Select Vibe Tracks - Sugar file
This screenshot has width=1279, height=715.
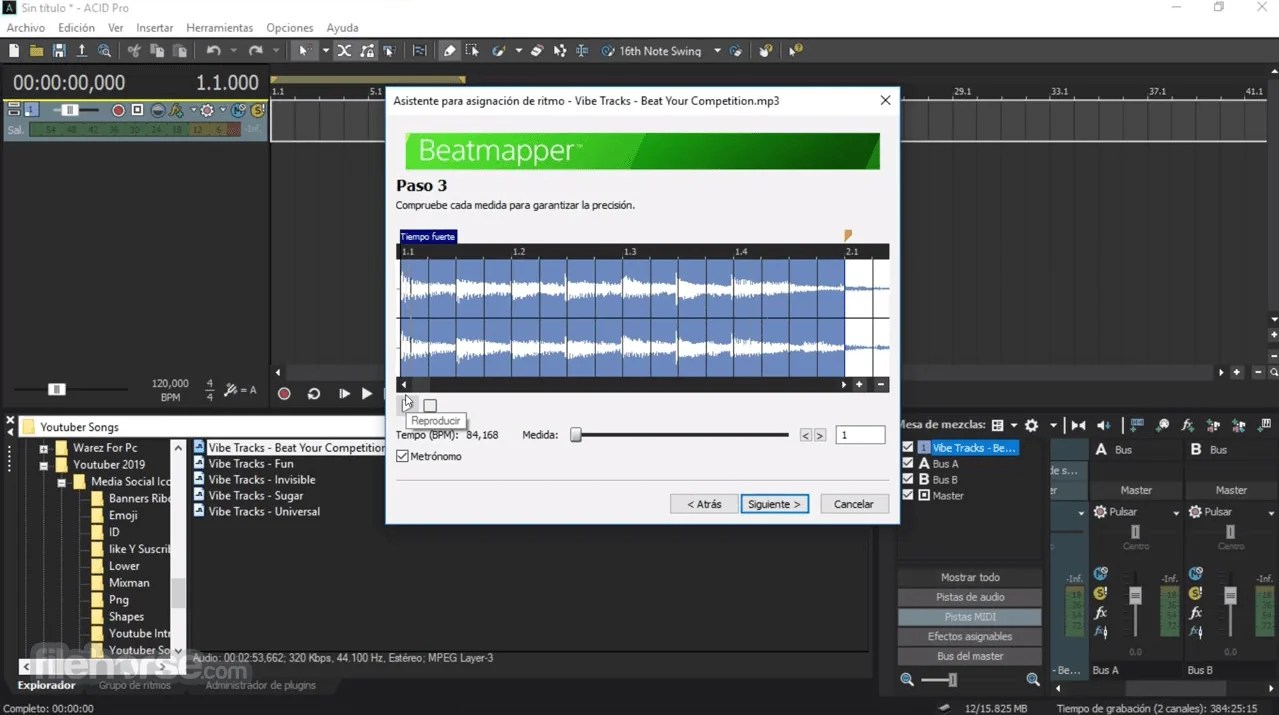pyautogui.click(x=256, y=495)
